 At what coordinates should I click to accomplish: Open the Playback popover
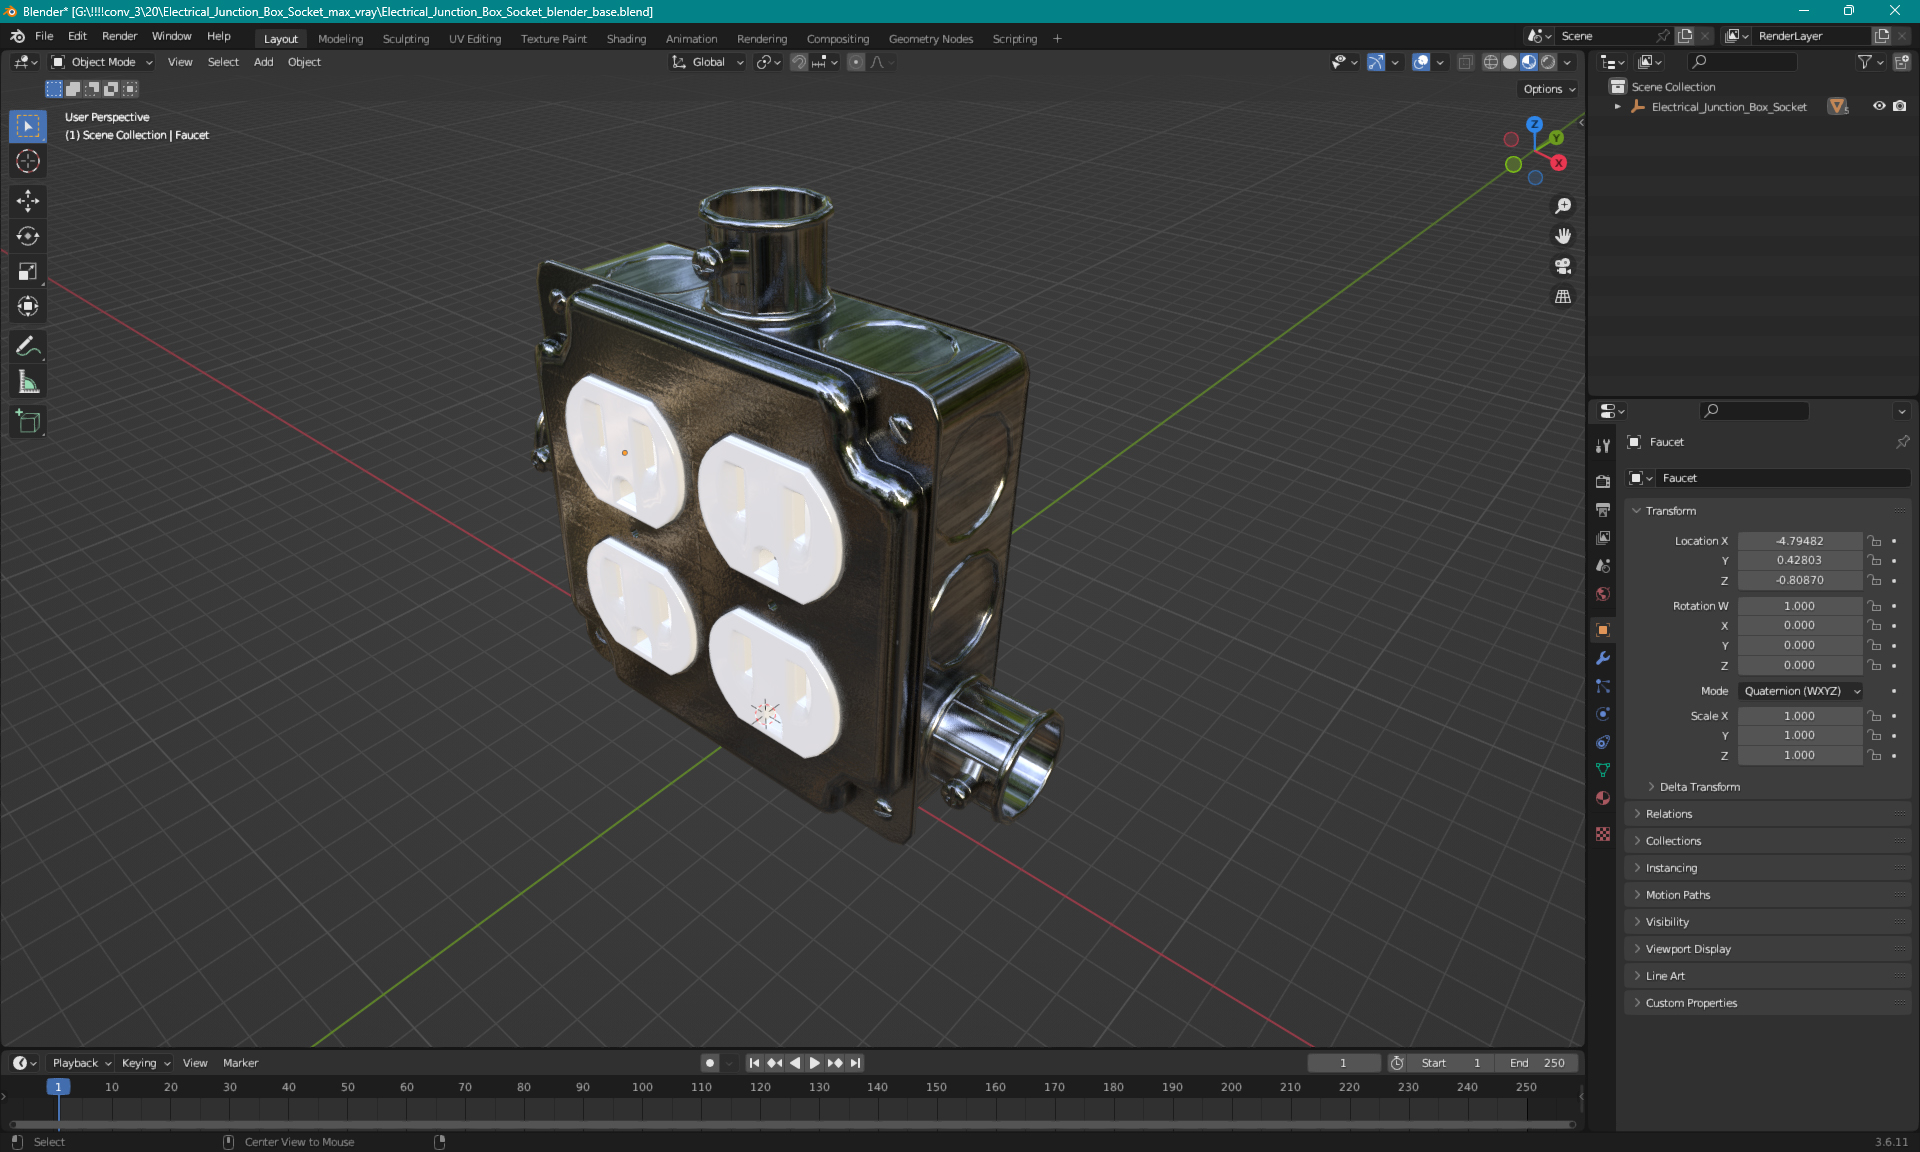(81, 1063)
